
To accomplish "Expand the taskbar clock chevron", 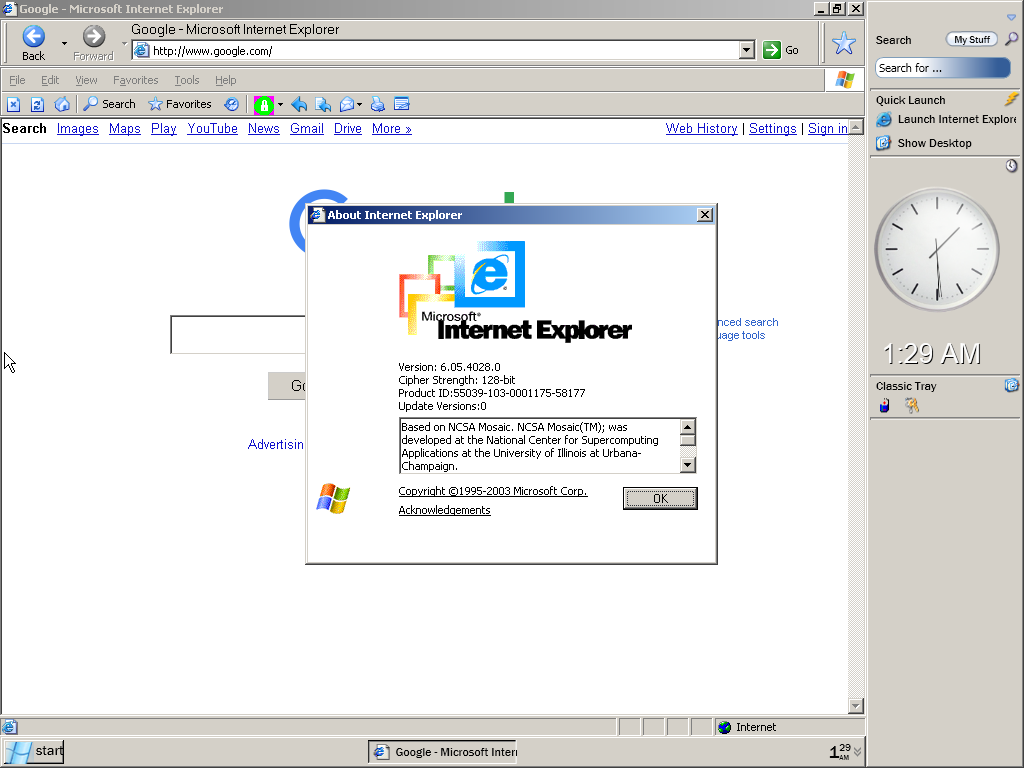I will pyautogui.click(x=857, y=752).
